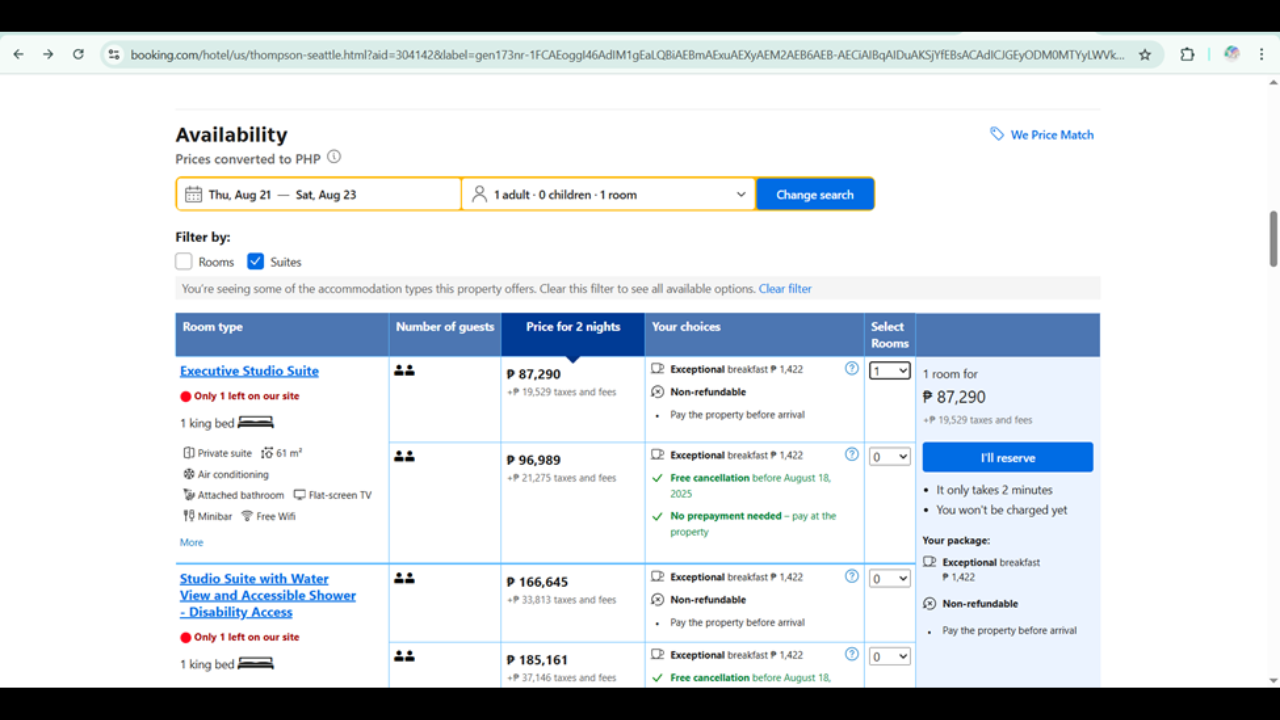The image size is (1280, 720).
Task: Click 'You won't be charged yet' text
Action: (1002, 510)
